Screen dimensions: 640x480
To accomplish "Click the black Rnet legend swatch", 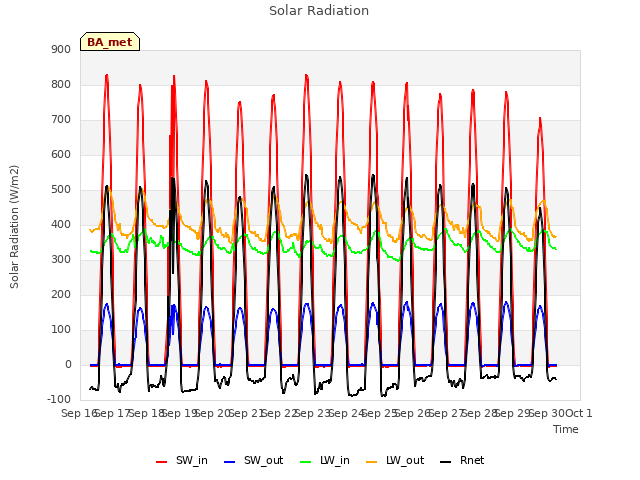I will click(446, 462).
